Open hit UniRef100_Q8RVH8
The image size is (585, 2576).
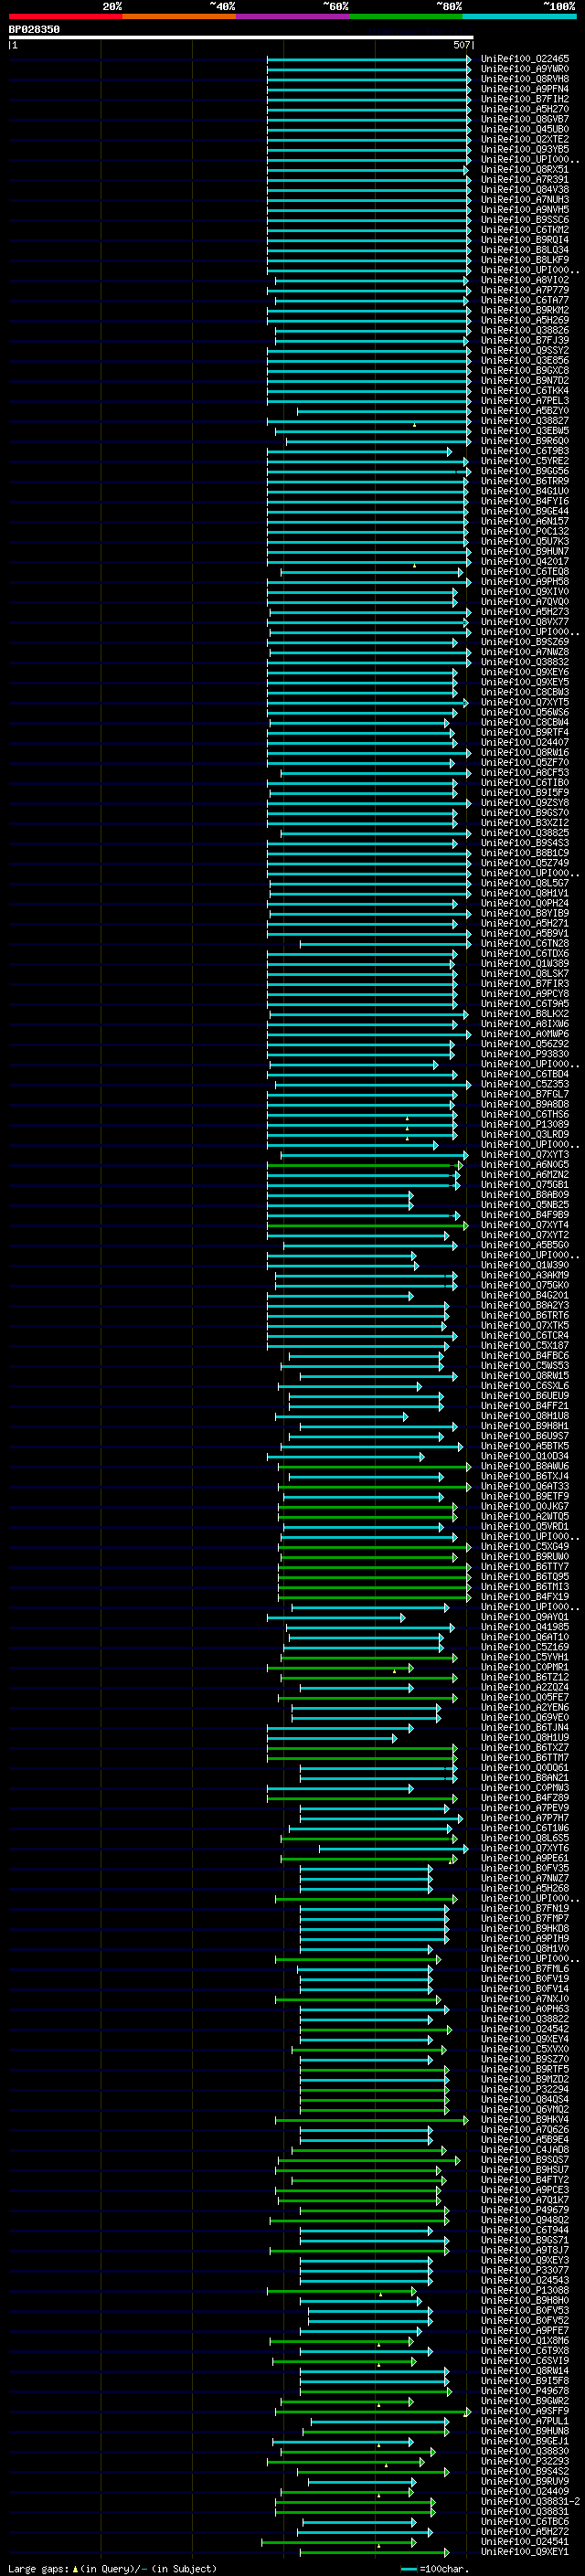(x=525, y=79)
